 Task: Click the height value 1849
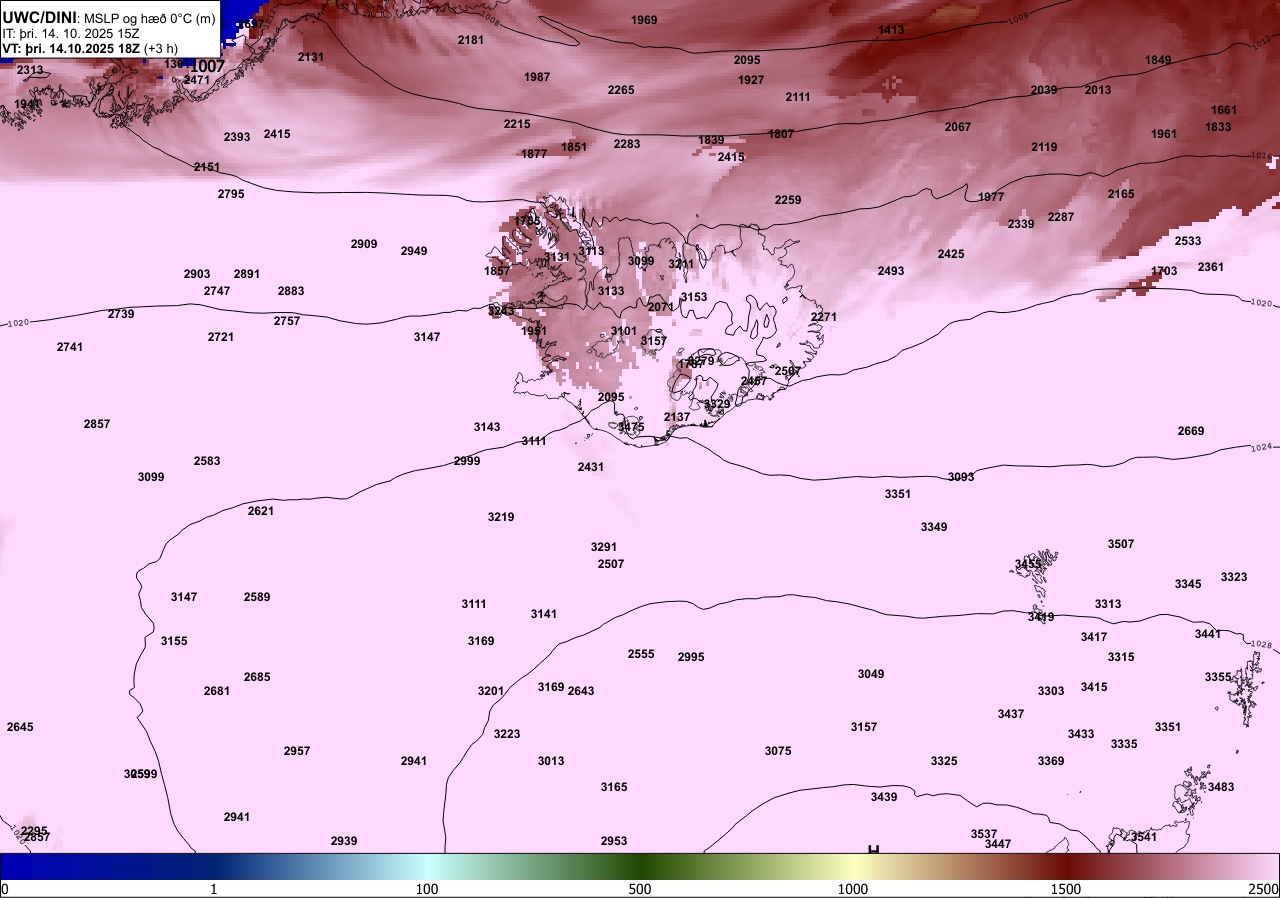coord(1158,60)
